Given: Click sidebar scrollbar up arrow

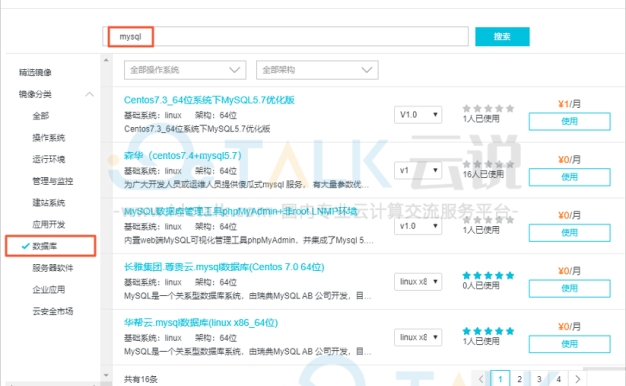Looking at the screenshot, I should [106, 60].
